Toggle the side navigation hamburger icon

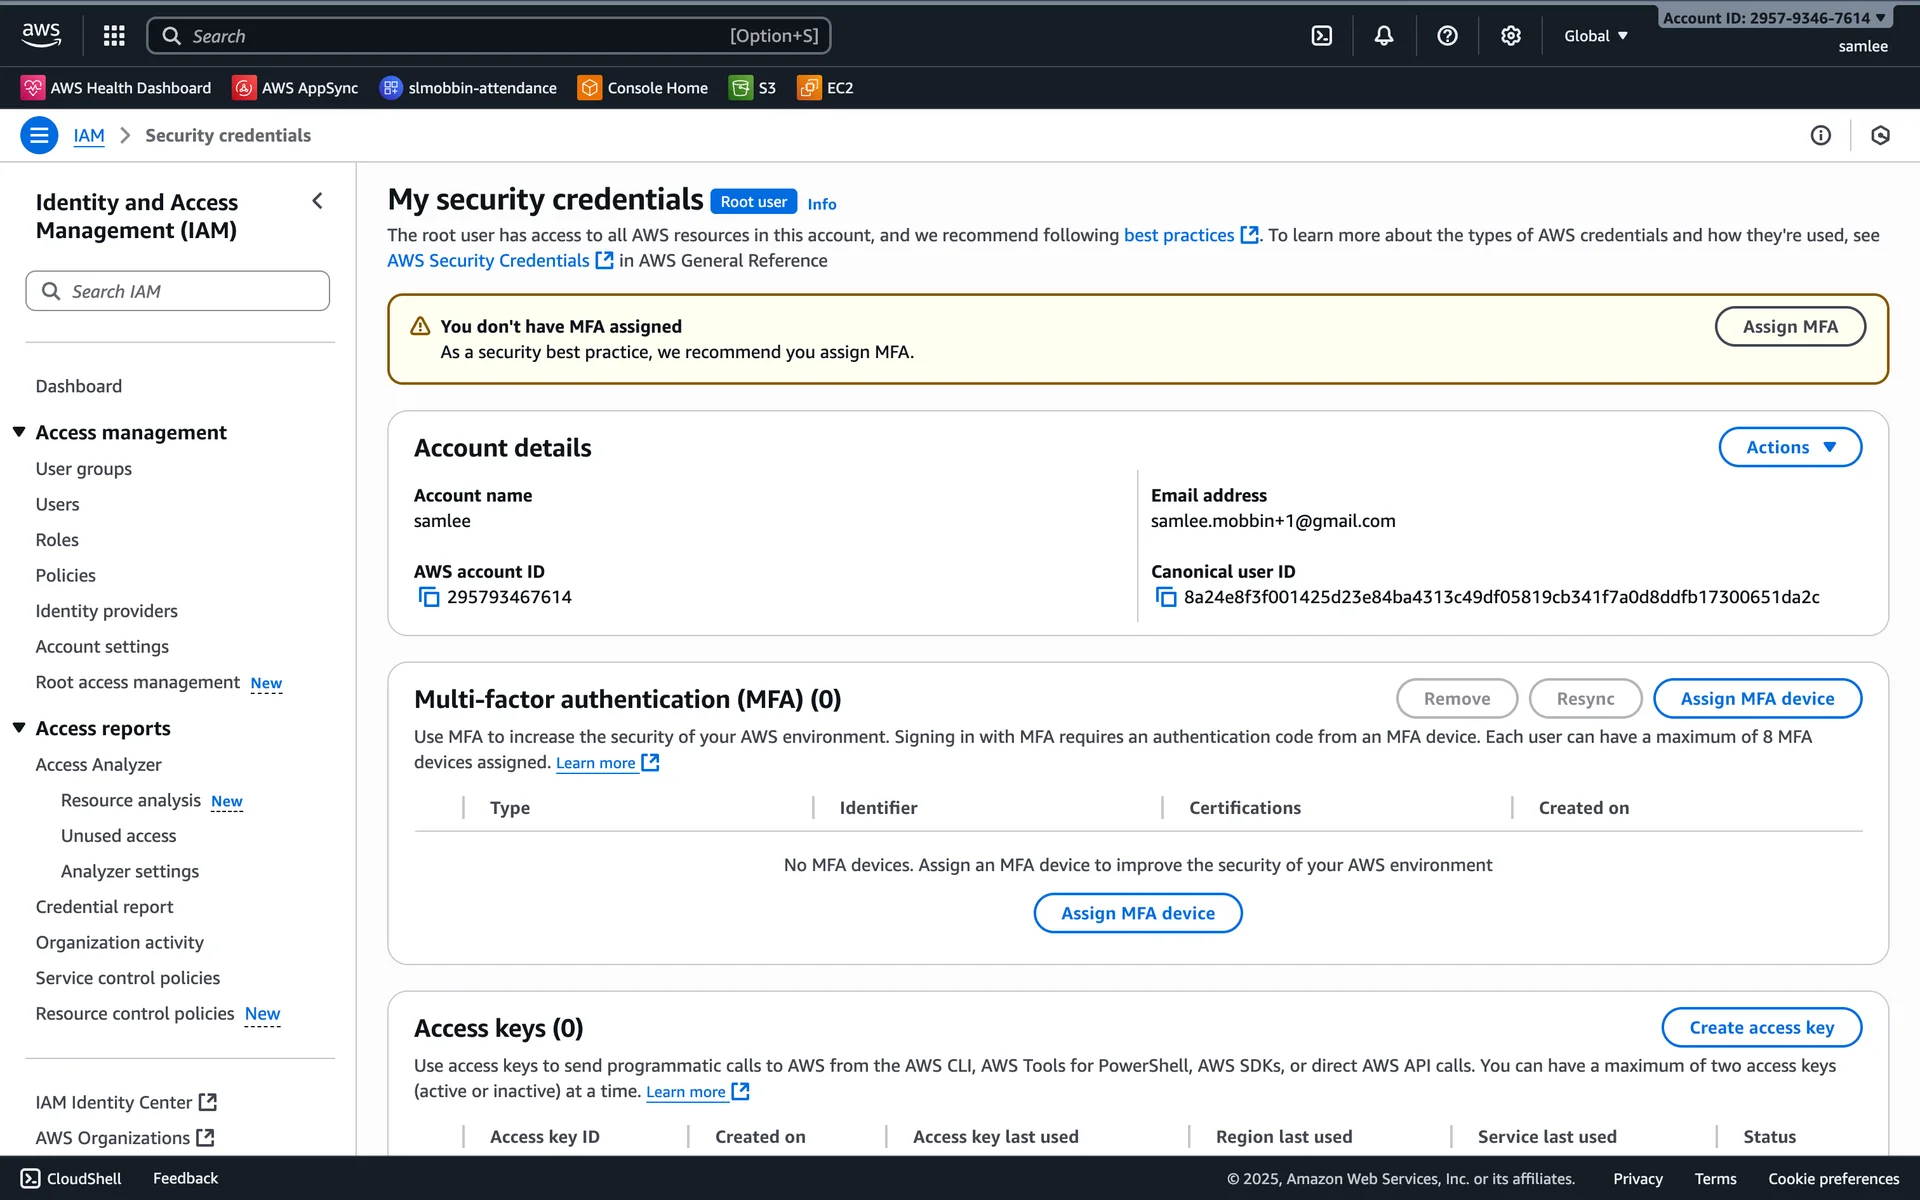39,135
